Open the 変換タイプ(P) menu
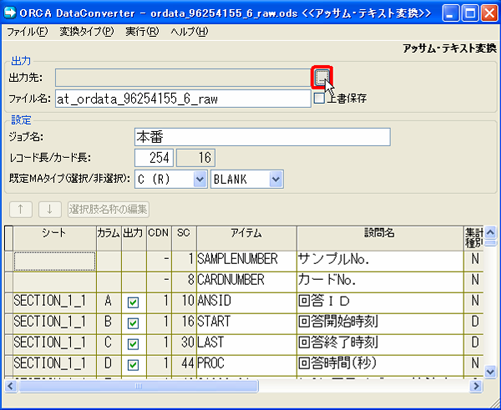 [x=87, y=32]
